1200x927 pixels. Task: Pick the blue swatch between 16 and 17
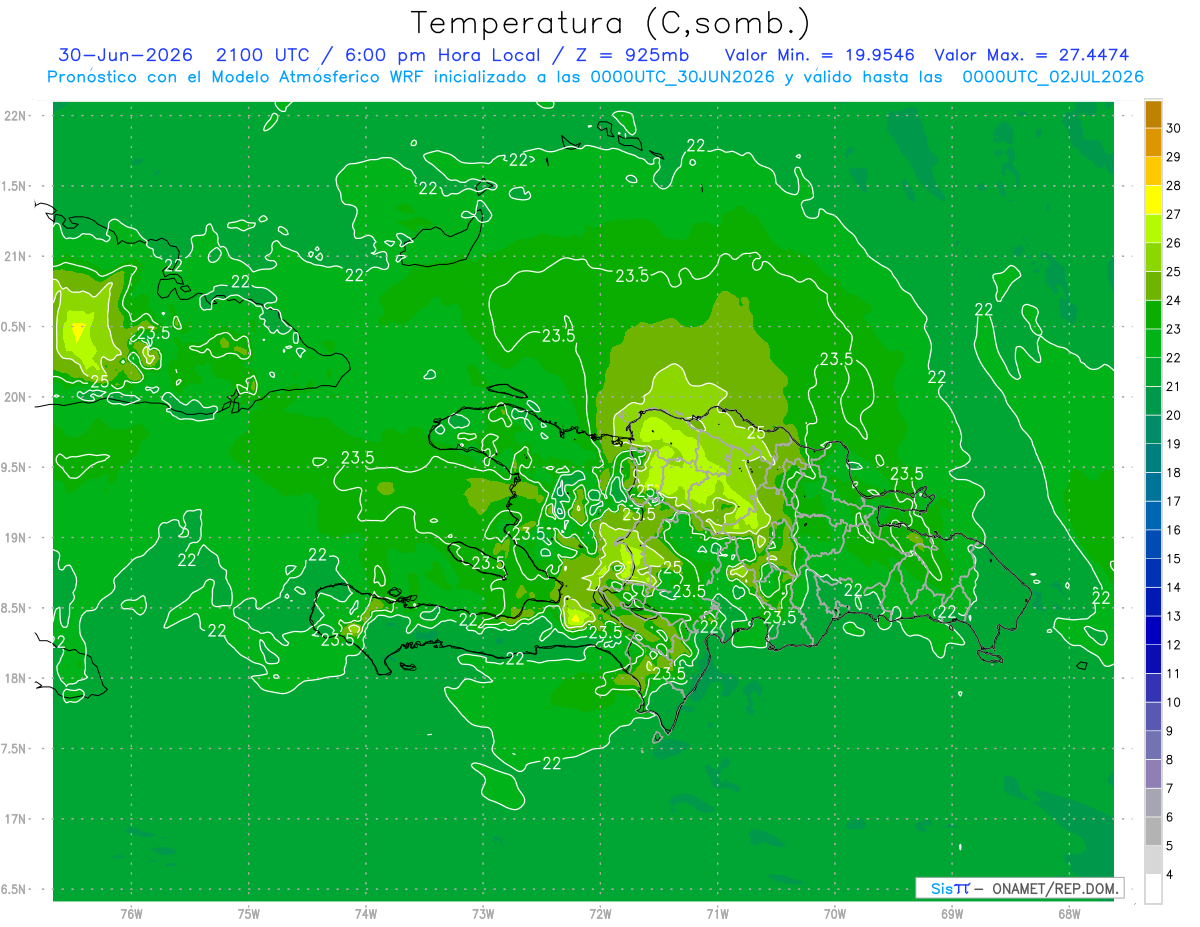click(x=1153, y=515)
